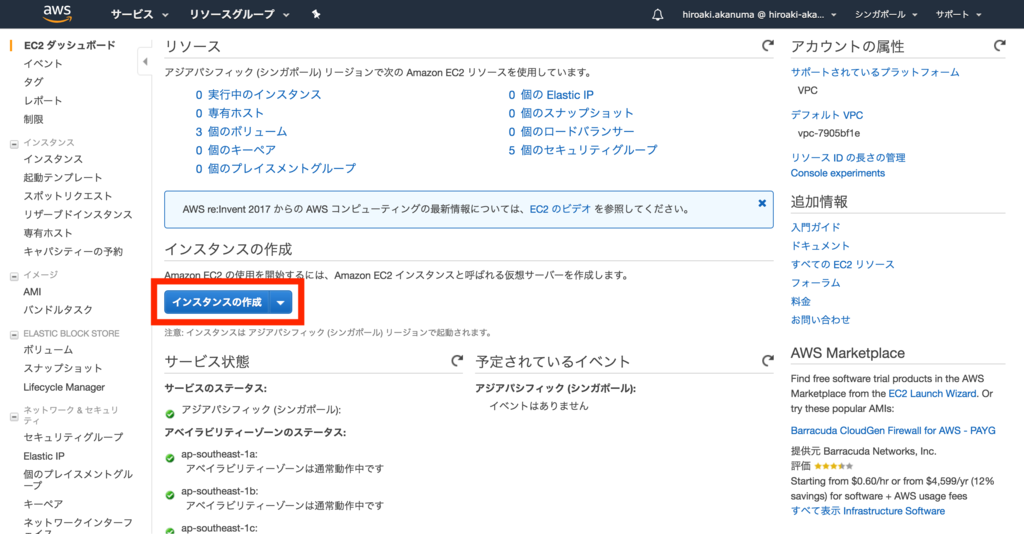Click the pin shortcut icon in header
This screenshot has height=534, width=1024.
tap(316, 14)
